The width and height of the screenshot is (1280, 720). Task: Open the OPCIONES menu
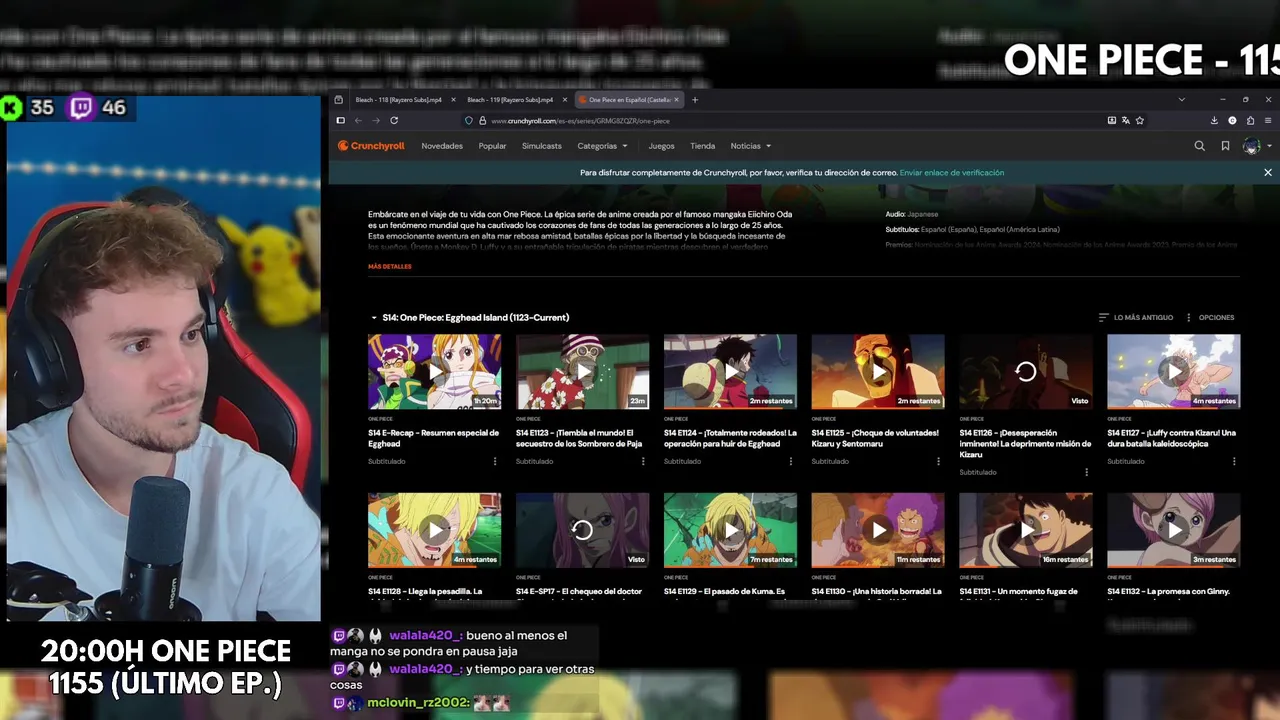click(x=1210, y=317)
